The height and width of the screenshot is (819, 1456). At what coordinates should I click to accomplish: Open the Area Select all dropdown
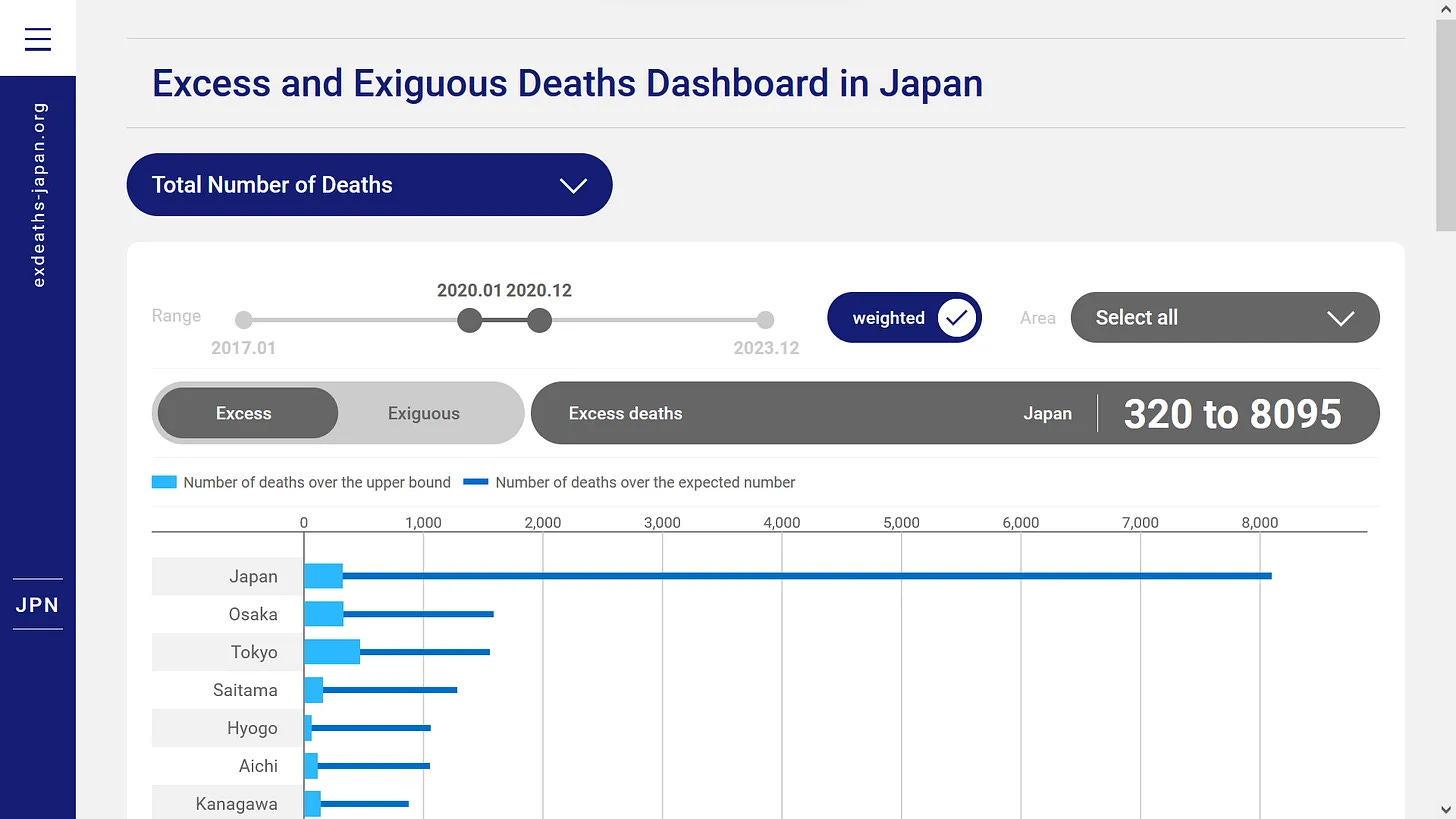click(1225, 318)
